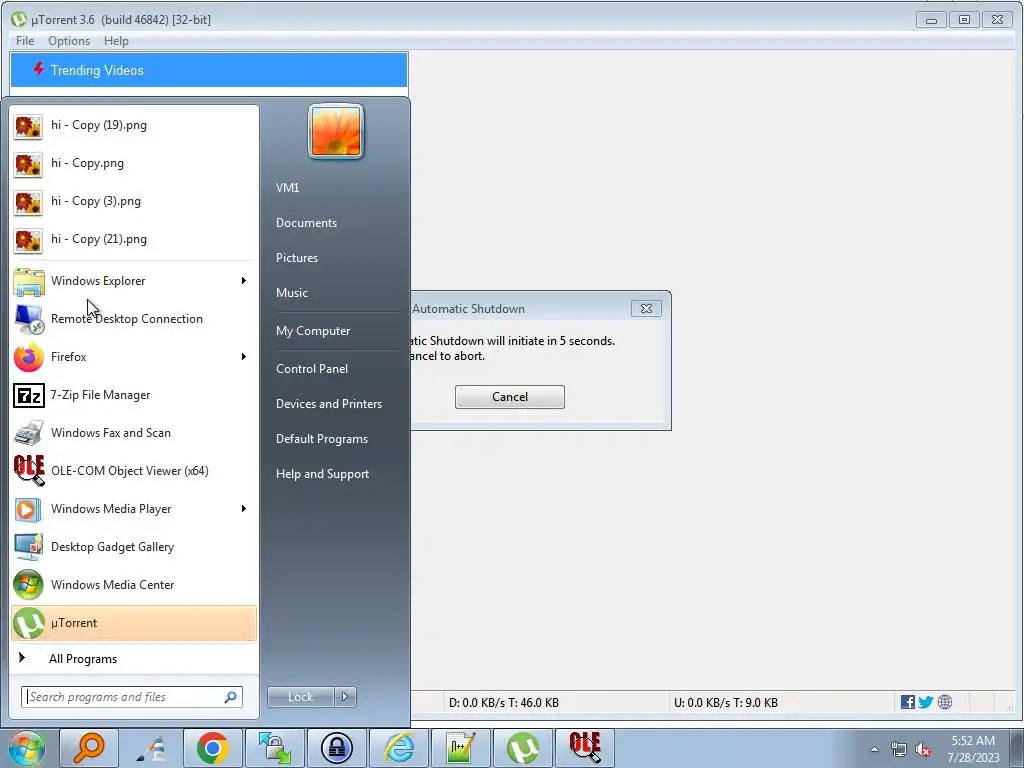The image size is (1024, 768).
Task: Cancel the Automatic Shutdown
Action: coord(509,397)
